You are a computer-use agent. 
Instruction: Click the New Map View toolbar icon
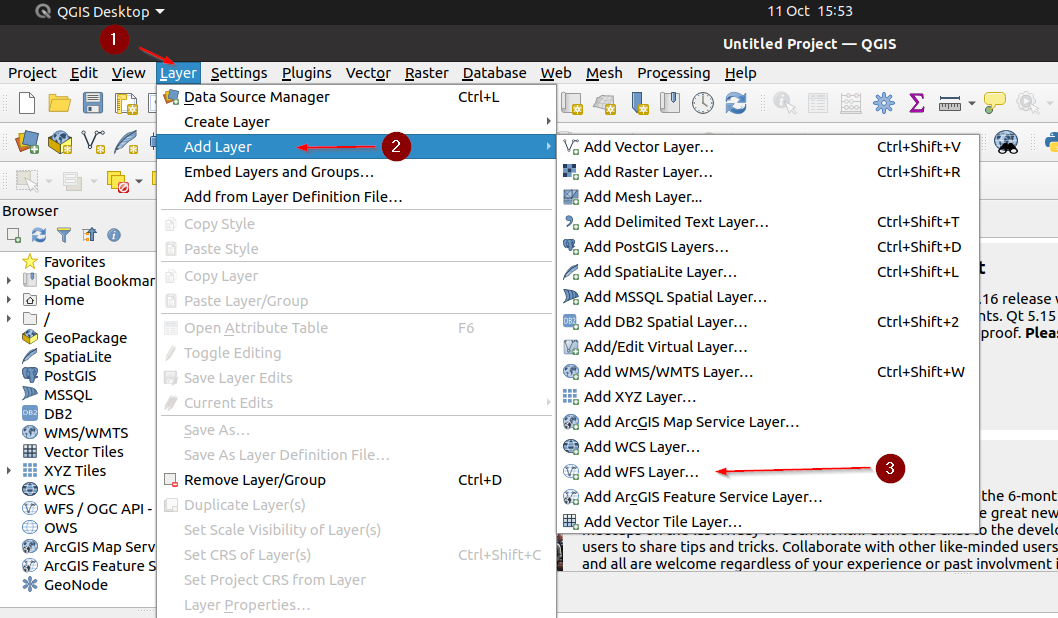pos(571,103)
